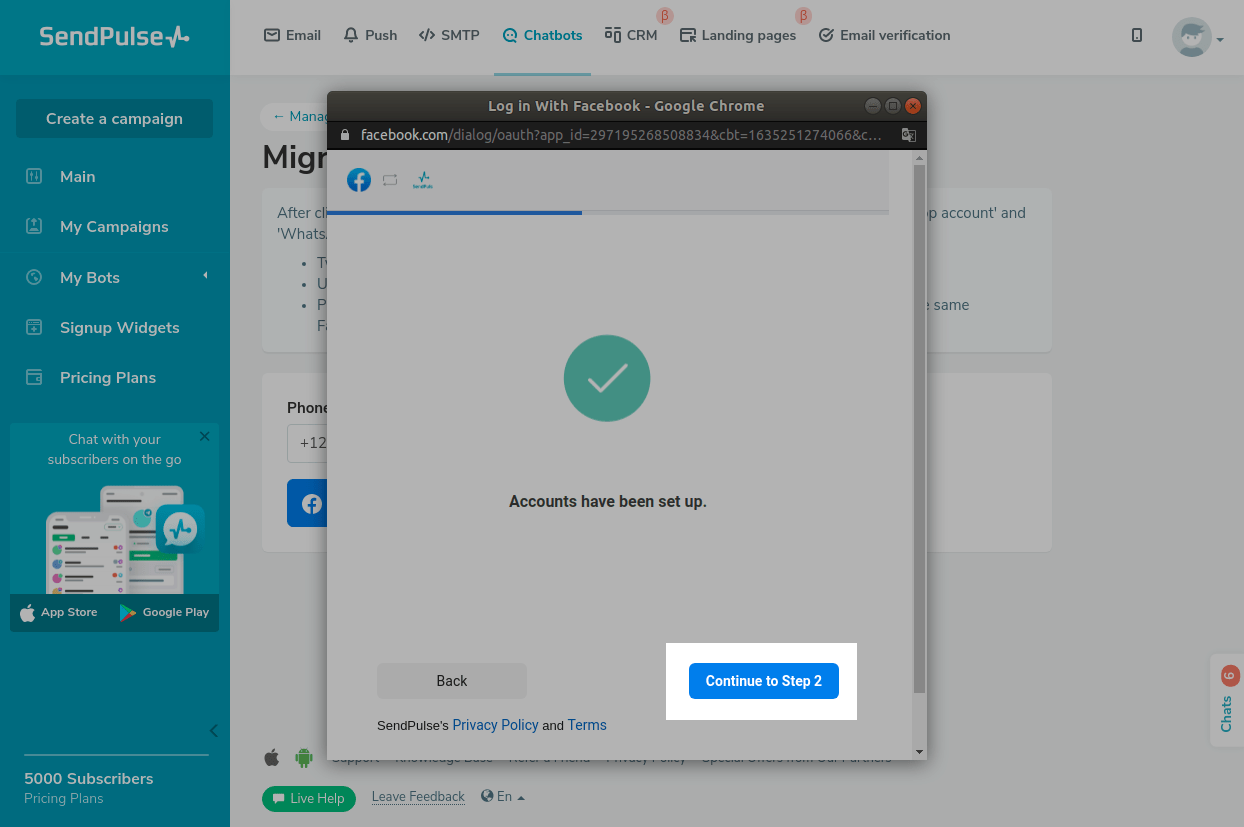Image resolution: width=1244 pixels, height=827 pixels.
Task: Close the Log in With Facebook window
Action: [x=912, y=106]
